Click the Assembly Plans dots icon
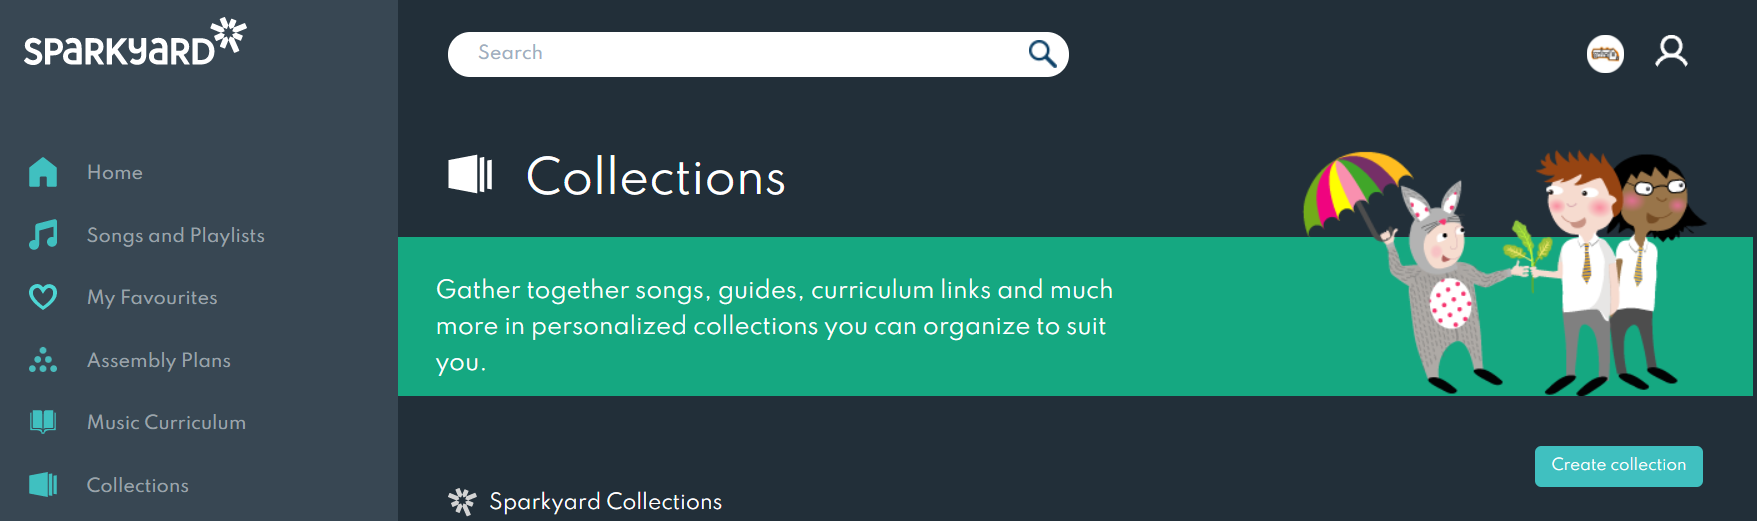 (43, 360)
